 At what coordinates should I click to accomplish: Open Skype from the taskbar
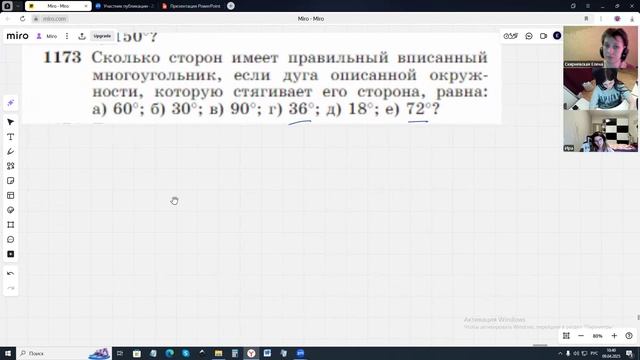point(186,353)
